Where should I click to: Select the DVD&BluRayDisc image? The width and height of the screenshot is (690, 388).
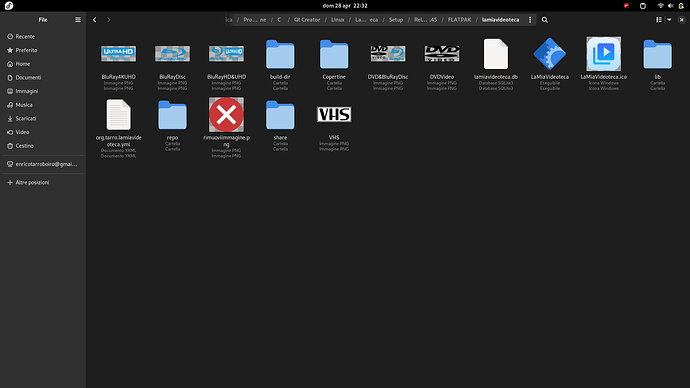[x=388, y=54]
